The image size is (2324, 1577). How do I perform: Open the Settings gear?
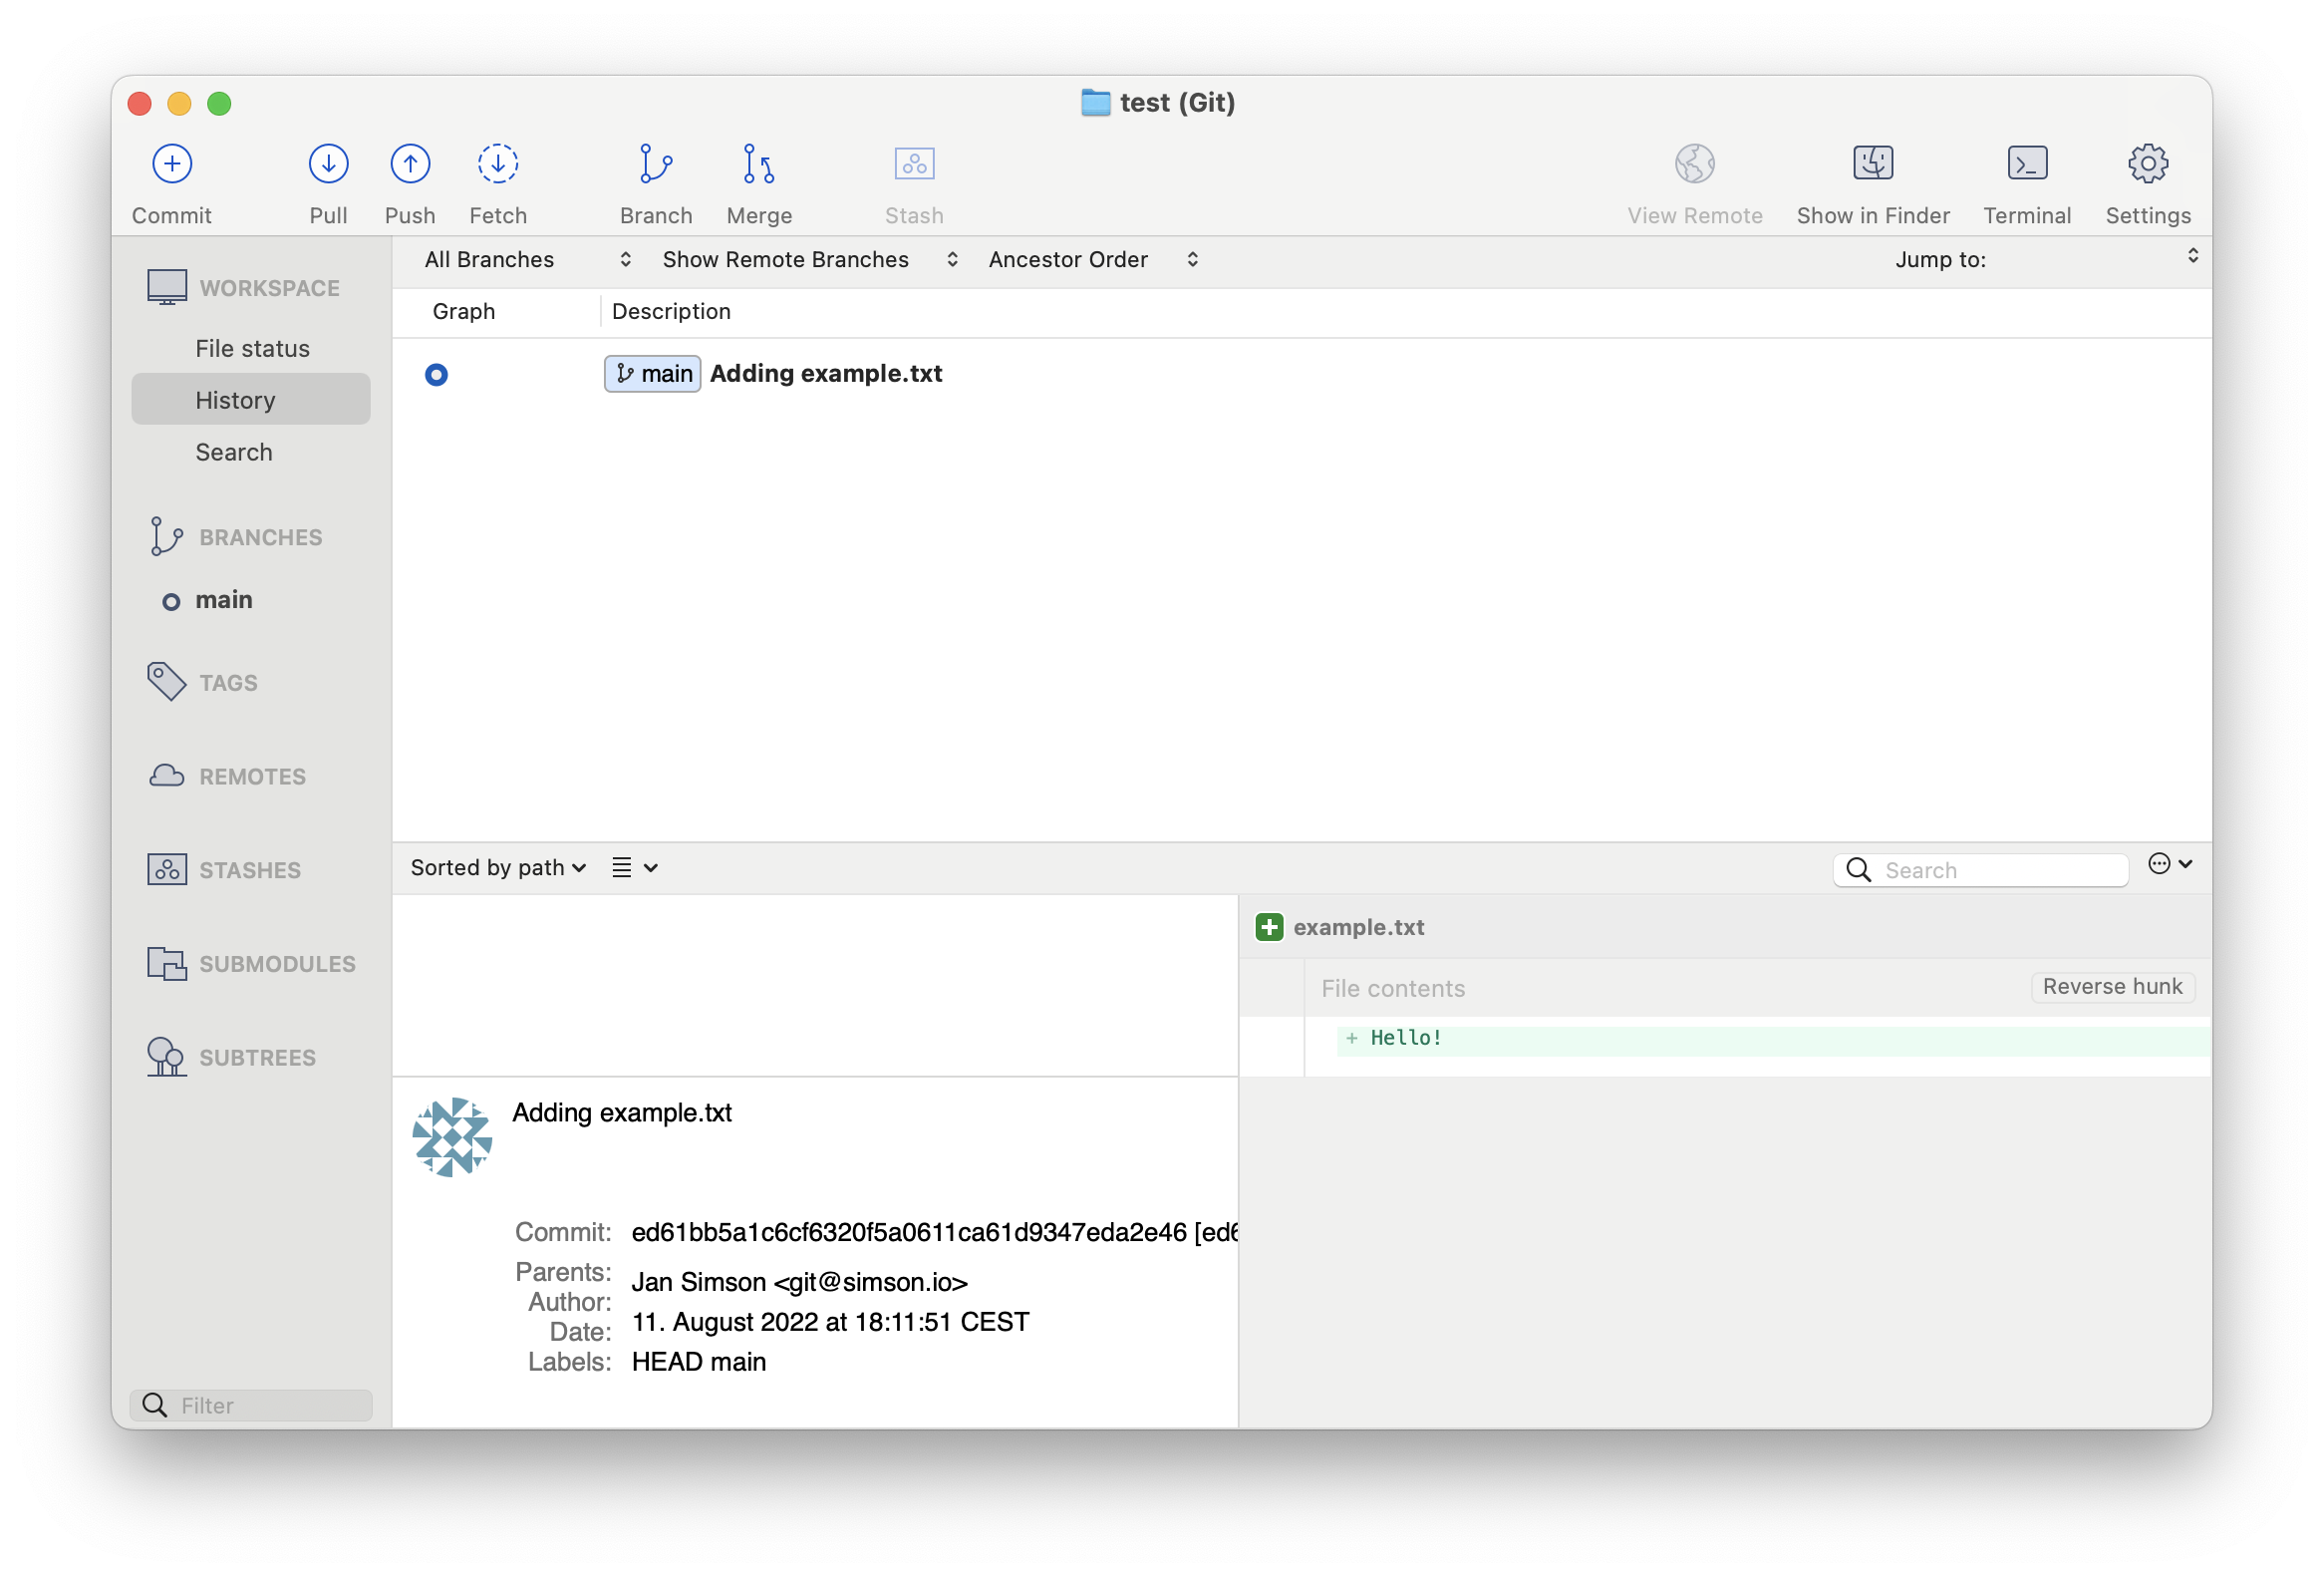(2147, 164)
